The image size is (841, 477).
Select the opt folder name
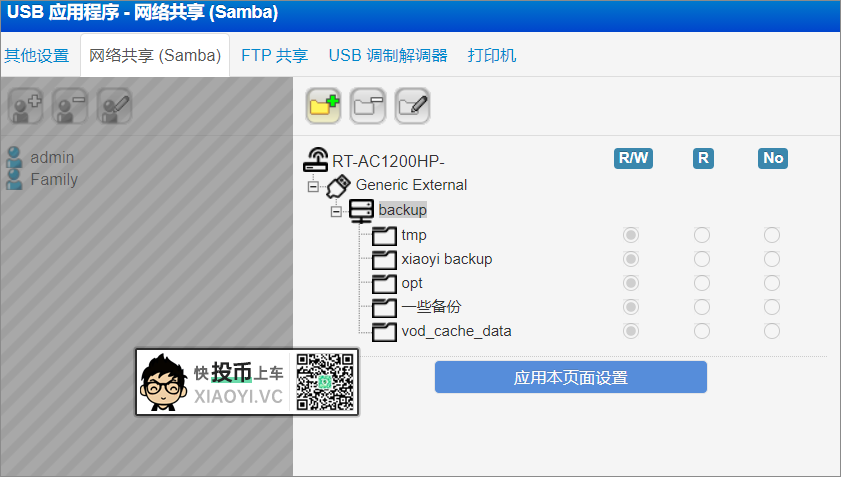(412, 283)
